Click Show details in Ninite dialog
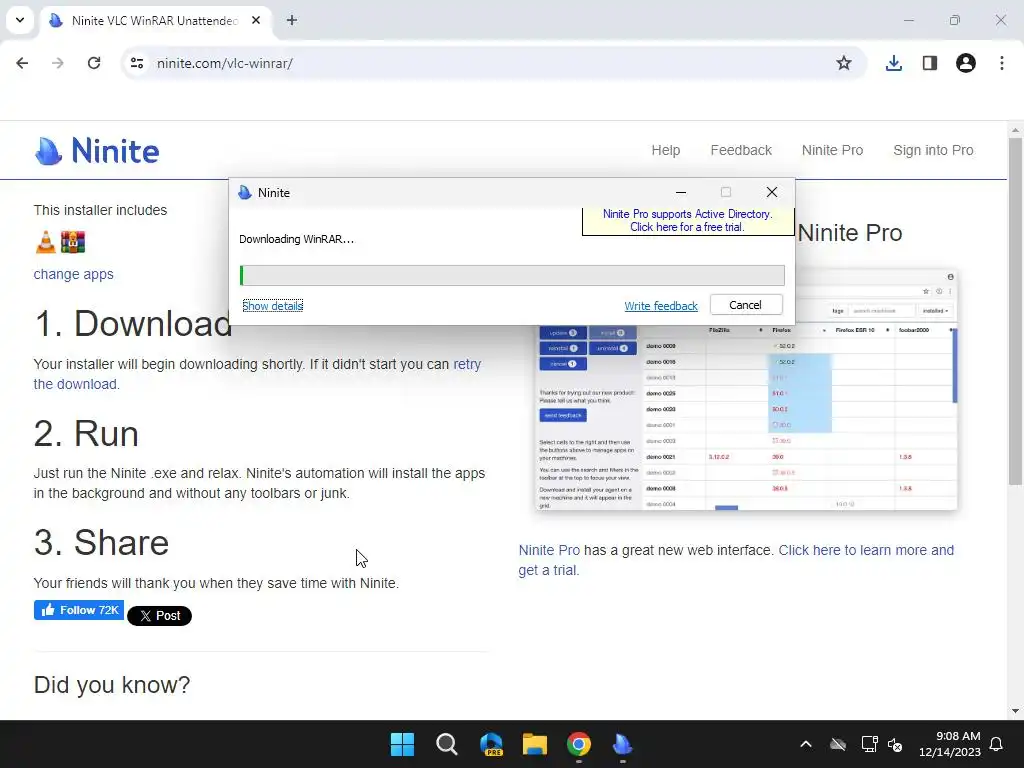The height and width of the screenshot is (768, 1024). pos(272,306)
